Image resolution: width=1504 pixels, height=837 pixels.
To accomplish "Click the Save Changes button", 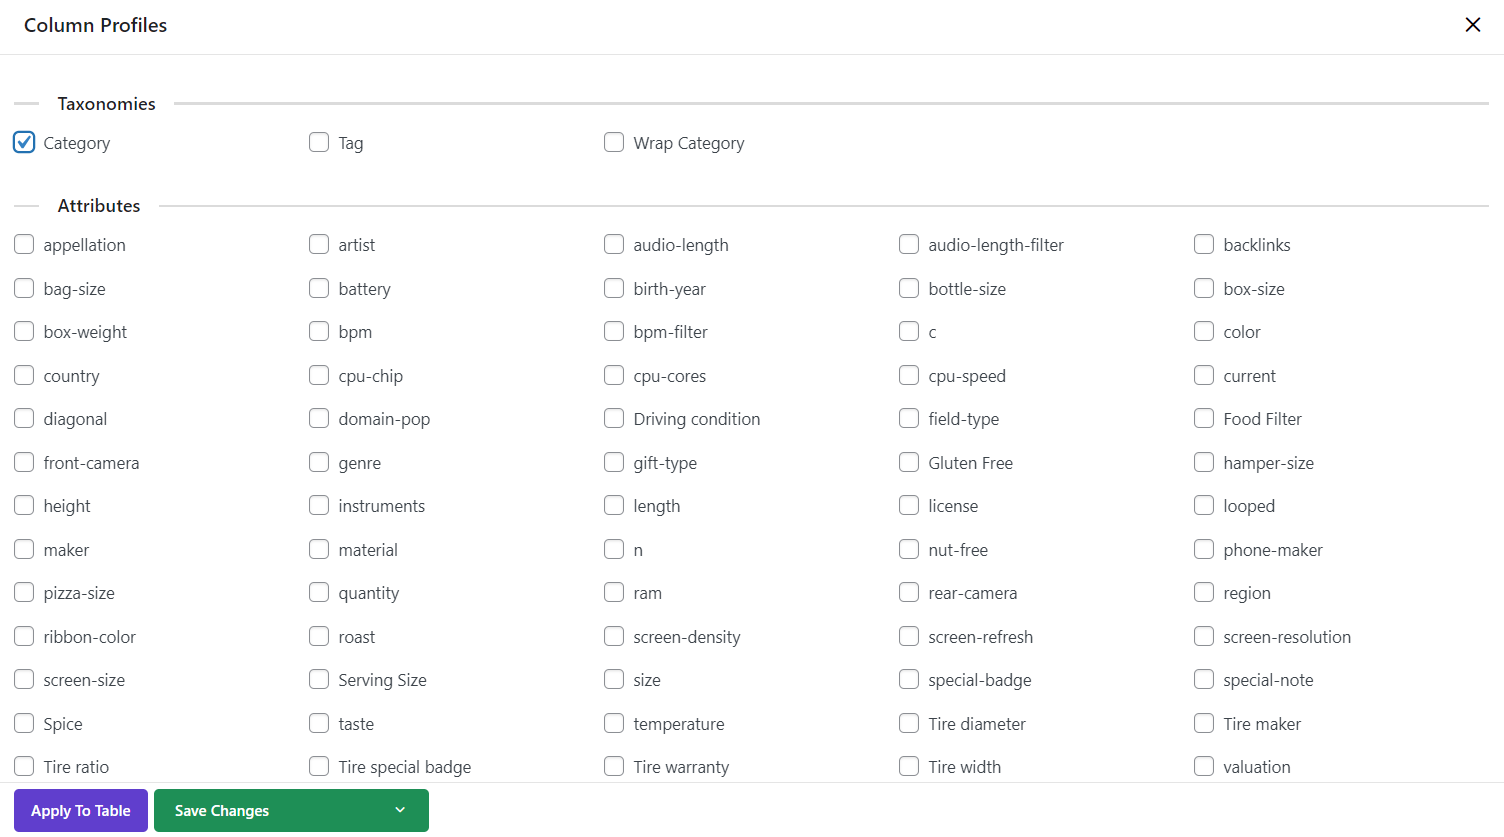I will point(222,810).
